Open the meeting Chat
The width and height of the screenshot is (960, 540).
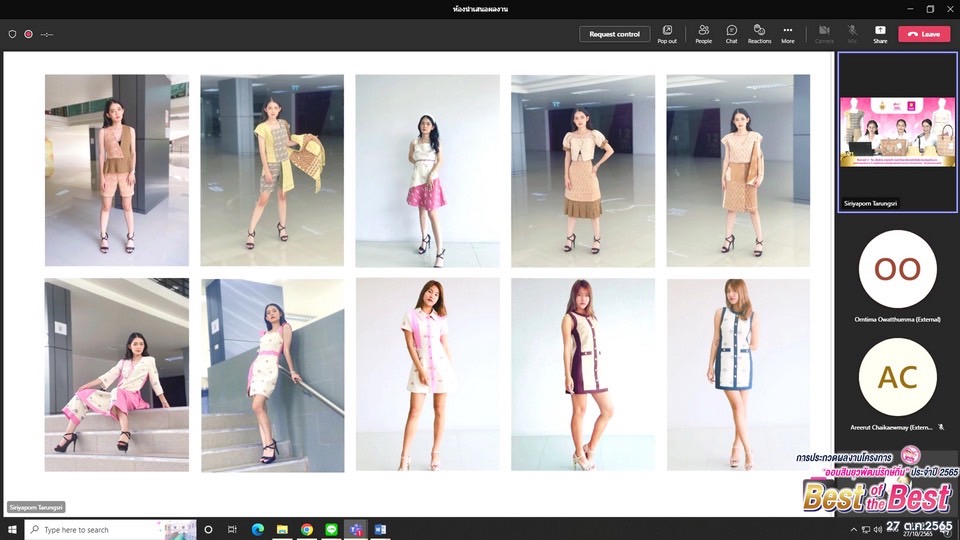click(731, 33)
